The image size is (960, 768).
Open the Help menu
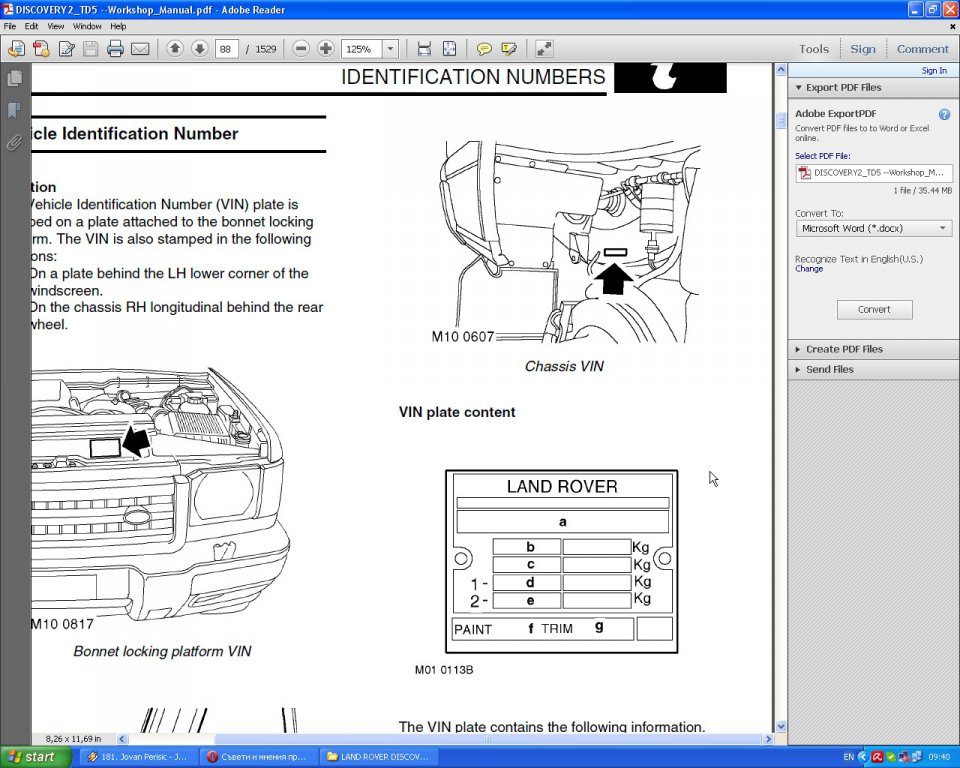[118, 26]
